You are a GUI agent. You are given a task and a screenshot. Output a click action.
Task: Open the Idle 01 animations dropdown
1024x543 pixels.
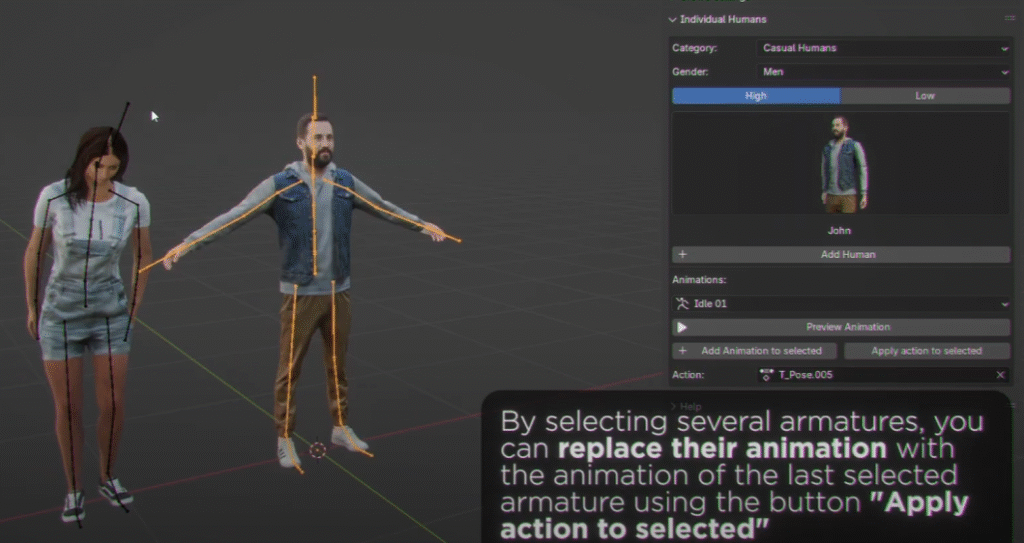841,303
